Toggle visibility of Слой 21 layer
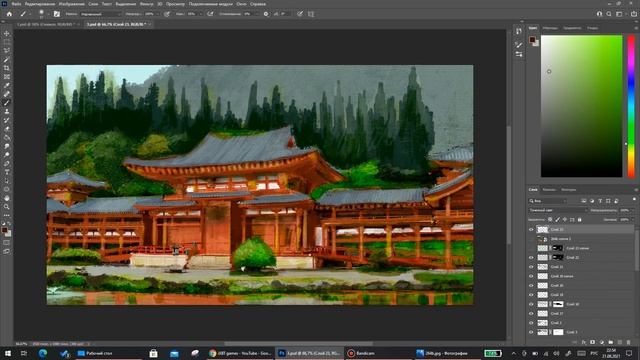 click(531, 267)
